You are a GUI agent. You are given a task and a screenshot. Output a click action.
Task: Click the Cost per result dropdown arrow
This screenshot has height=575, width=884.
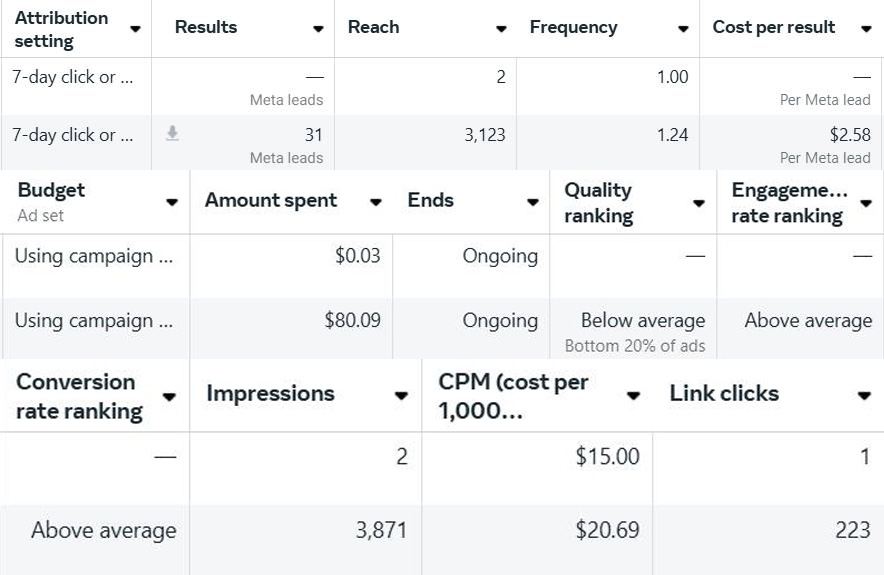click(866, 29)
